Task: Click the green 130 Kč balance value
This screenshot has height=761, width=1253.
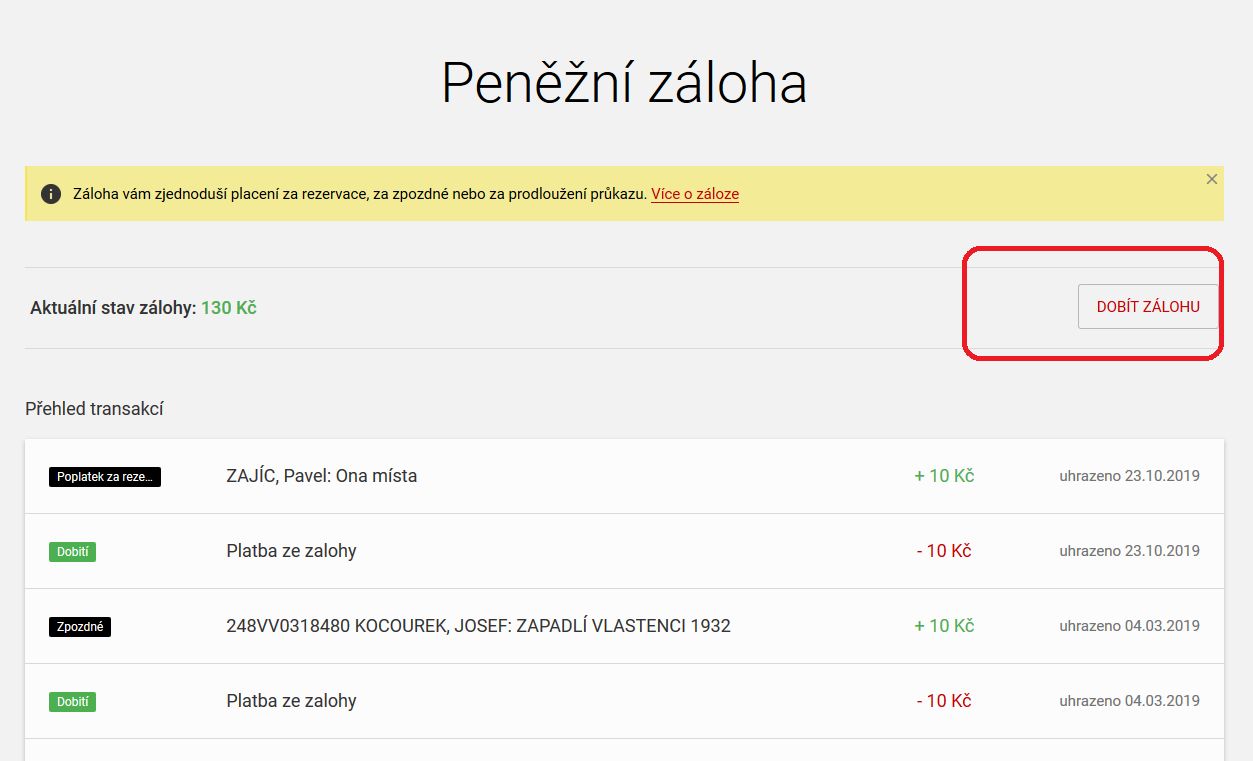Action: 229,308
